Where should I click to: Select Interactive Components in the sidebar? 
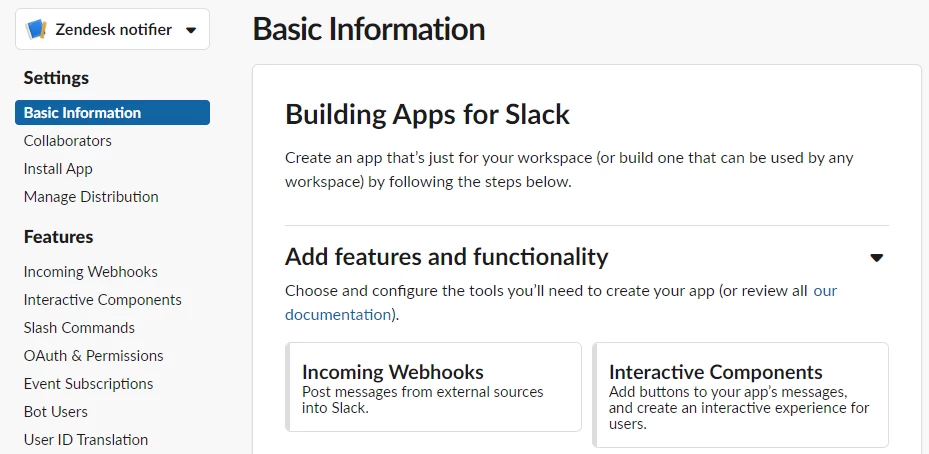(102, 300)
